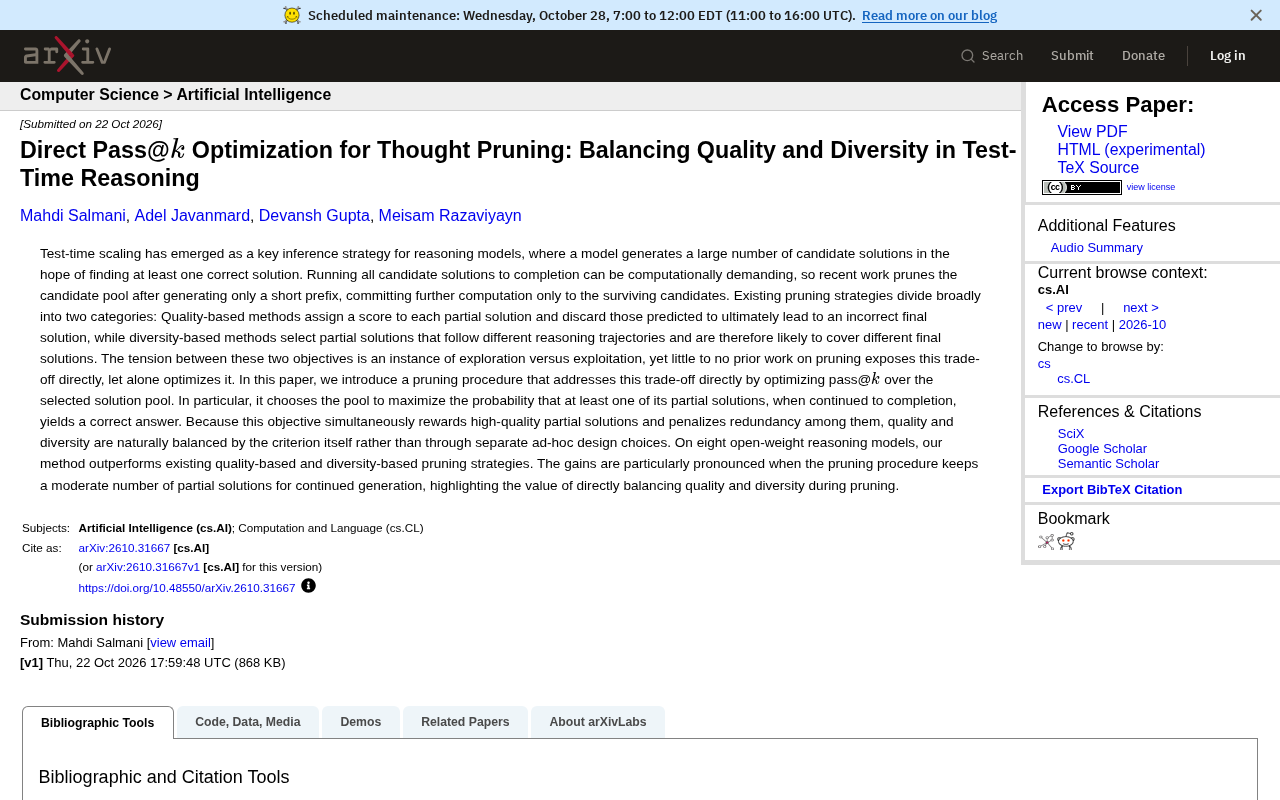Go to the next paper
Viewport: 1280px width, 800px height.
tap(1141, 308)
